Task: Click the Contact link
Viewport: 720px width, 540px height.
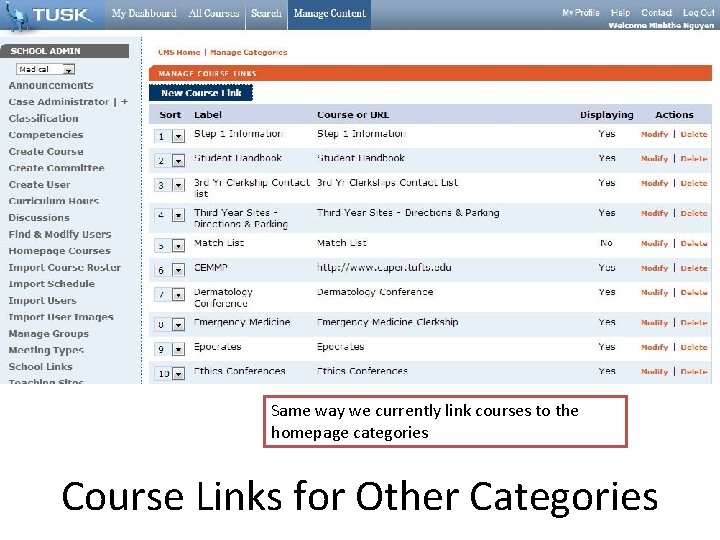Action: click(x=657, y=13)
